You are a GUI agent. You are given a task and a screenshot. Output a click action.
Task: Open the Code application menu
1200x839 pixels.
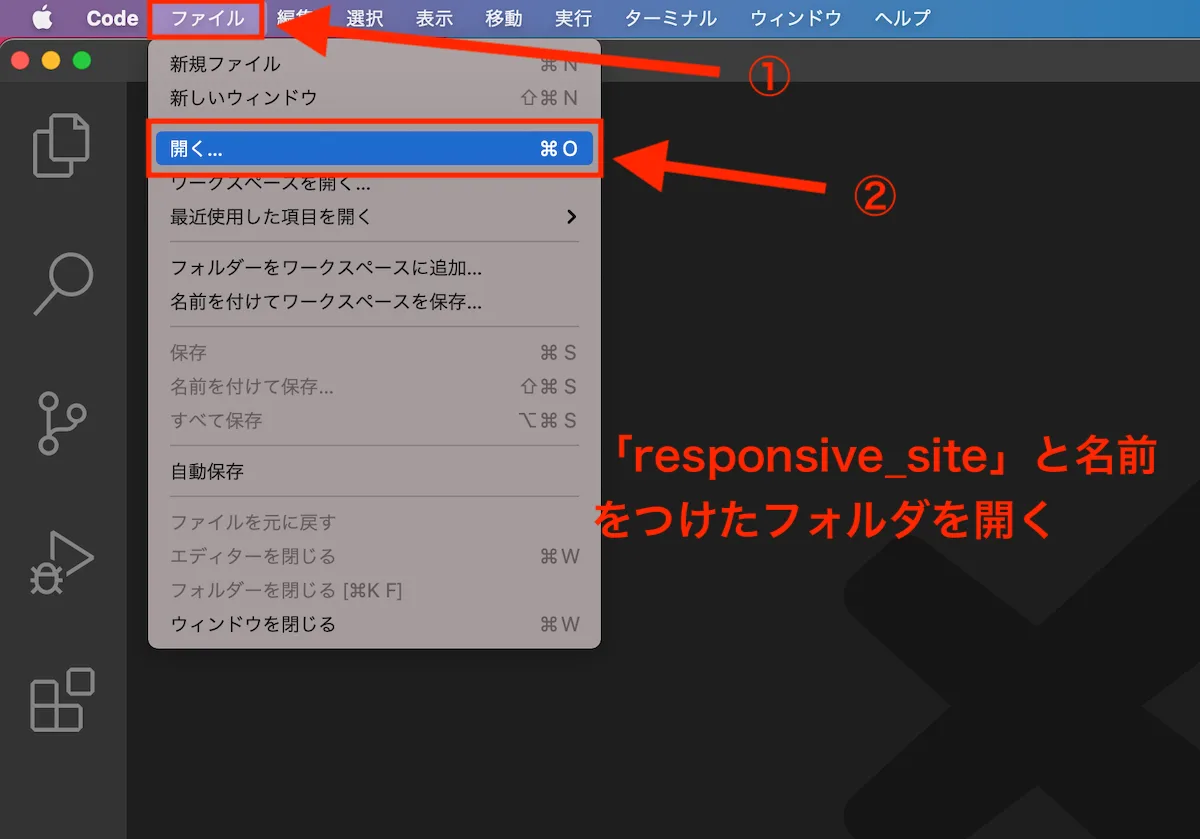[110, 17]
